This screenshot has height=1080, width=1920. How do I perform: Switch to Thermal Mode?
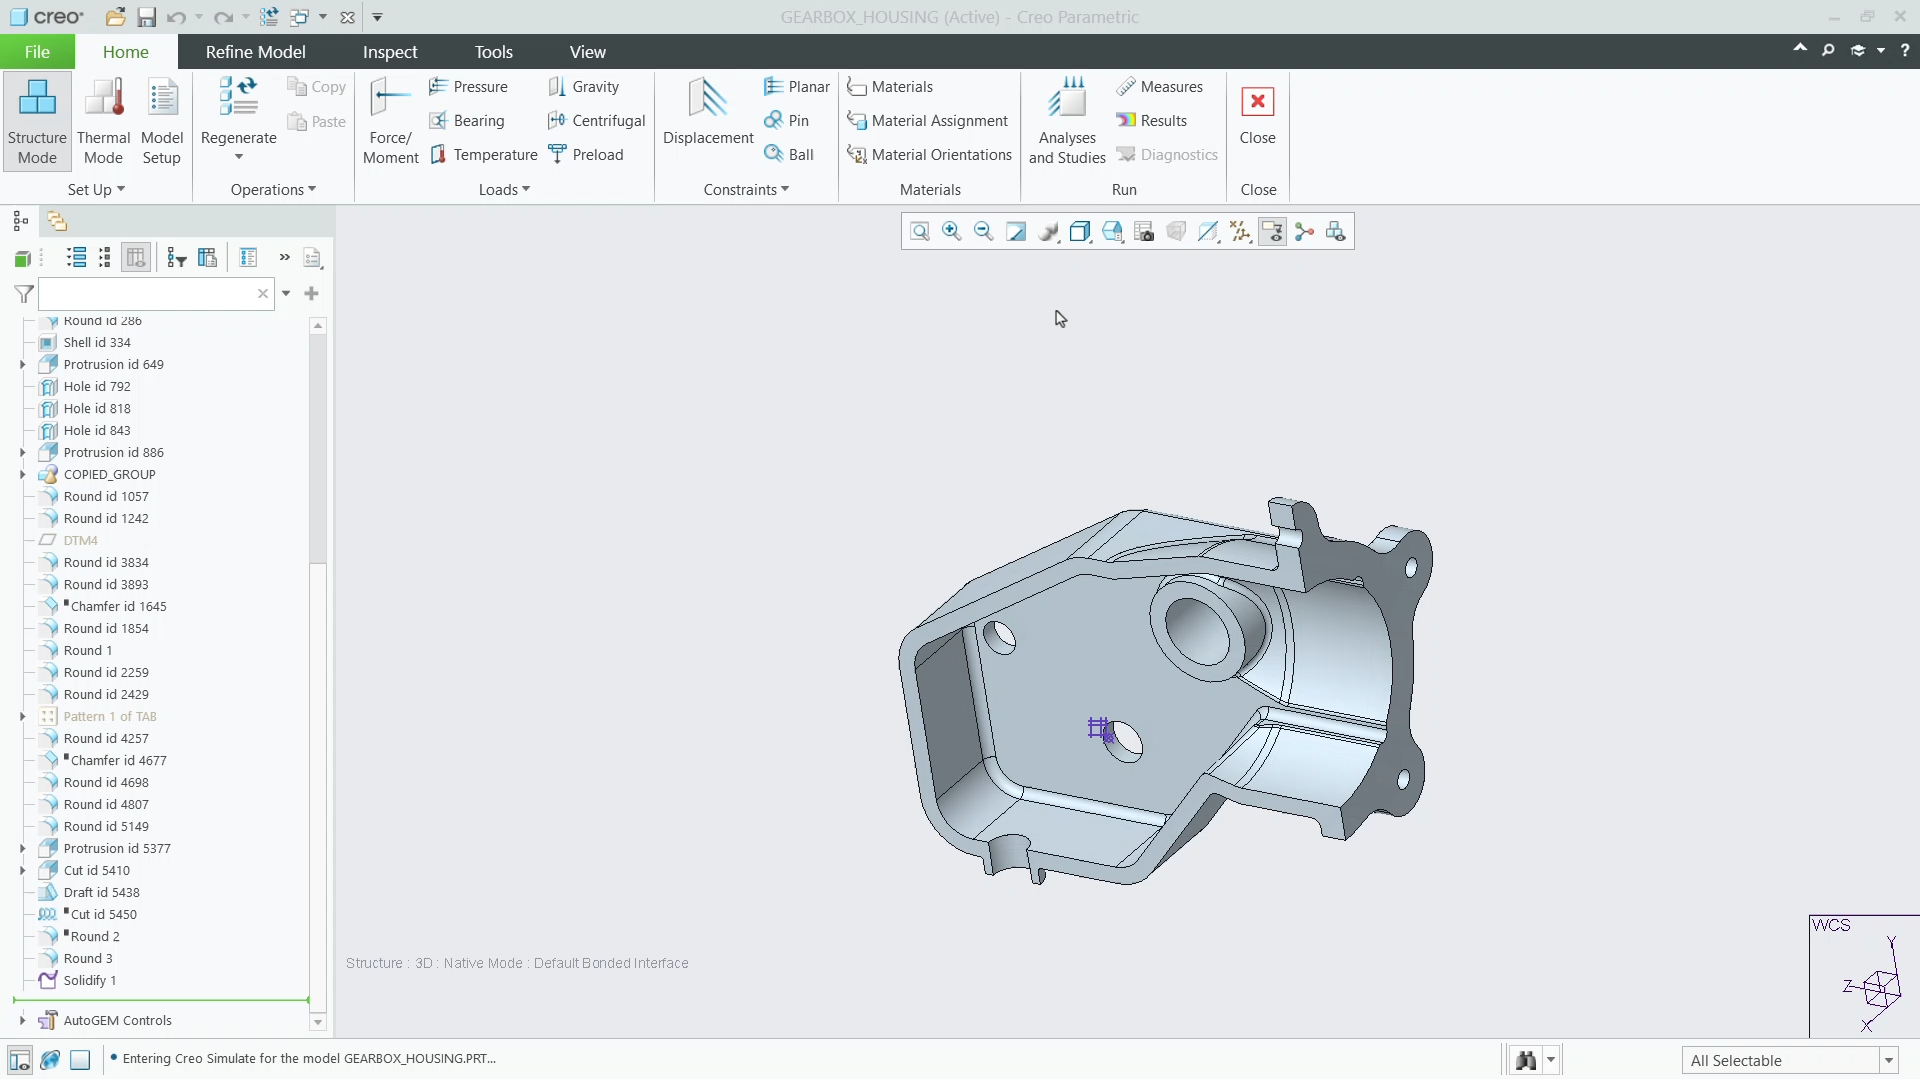tap(104, 122)
